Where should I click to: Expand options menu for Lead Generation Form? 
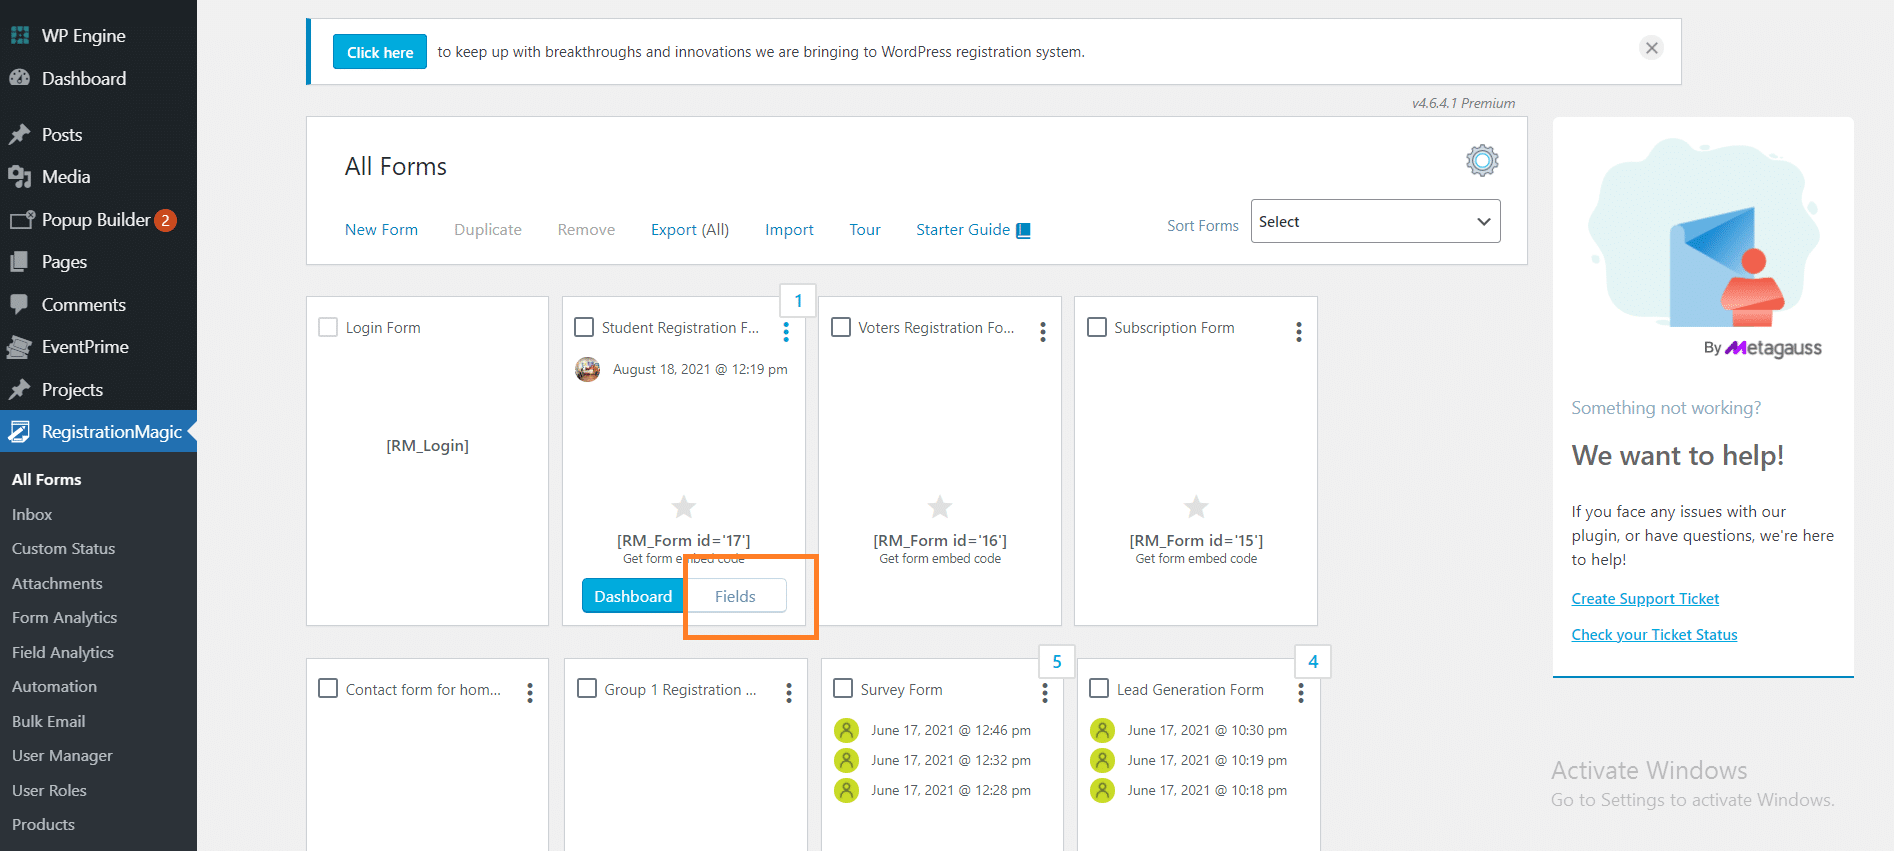(x=1301, y=693)
